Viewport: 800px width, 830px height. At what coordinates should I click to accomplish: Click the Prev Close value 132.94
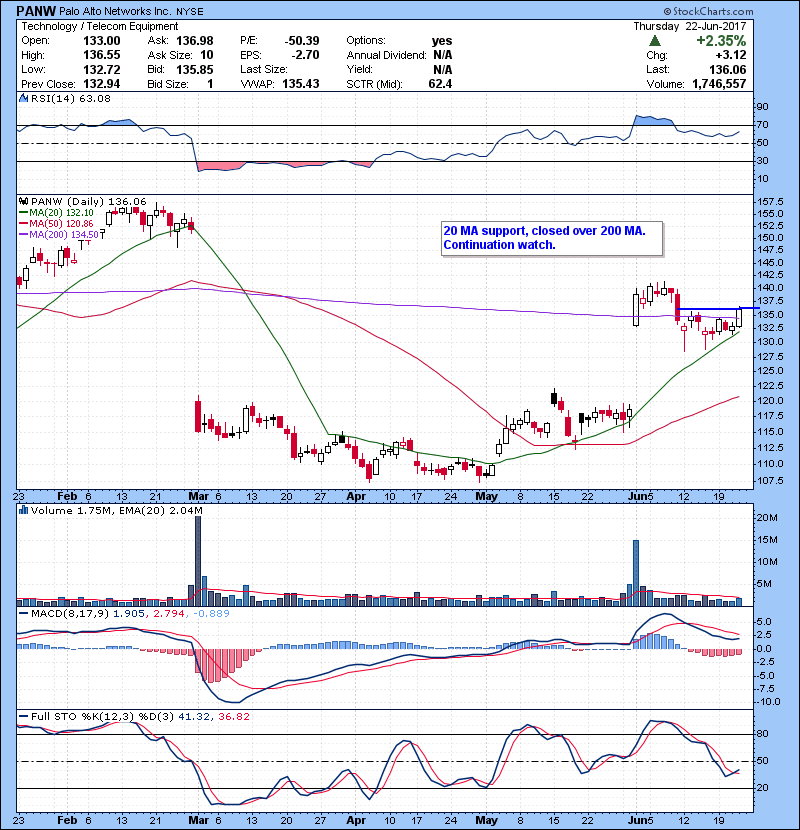click(102, 84)
